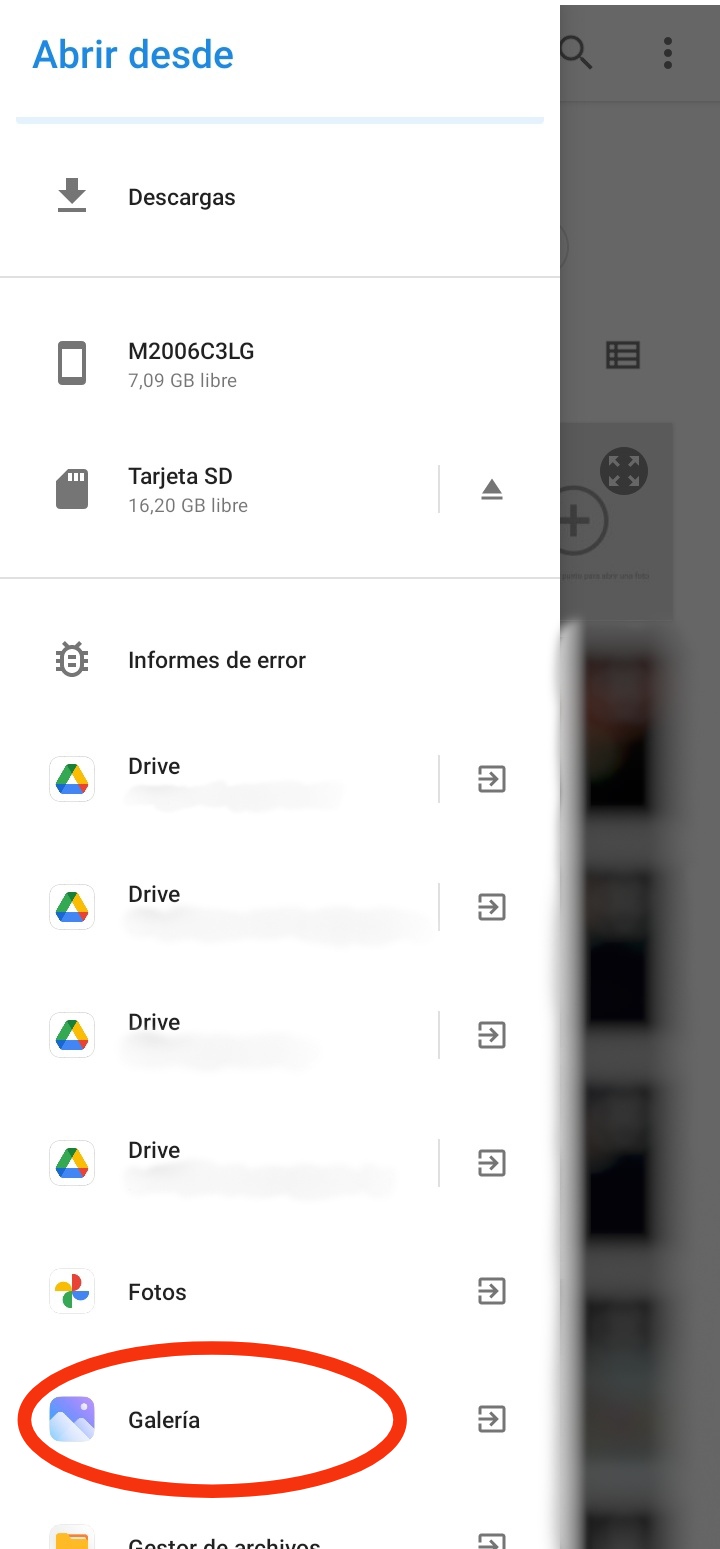This screenshot has width=720, height=1549.
Task: Click the Fotos open-in-app arrow
Action: [x=492, y=1291]
